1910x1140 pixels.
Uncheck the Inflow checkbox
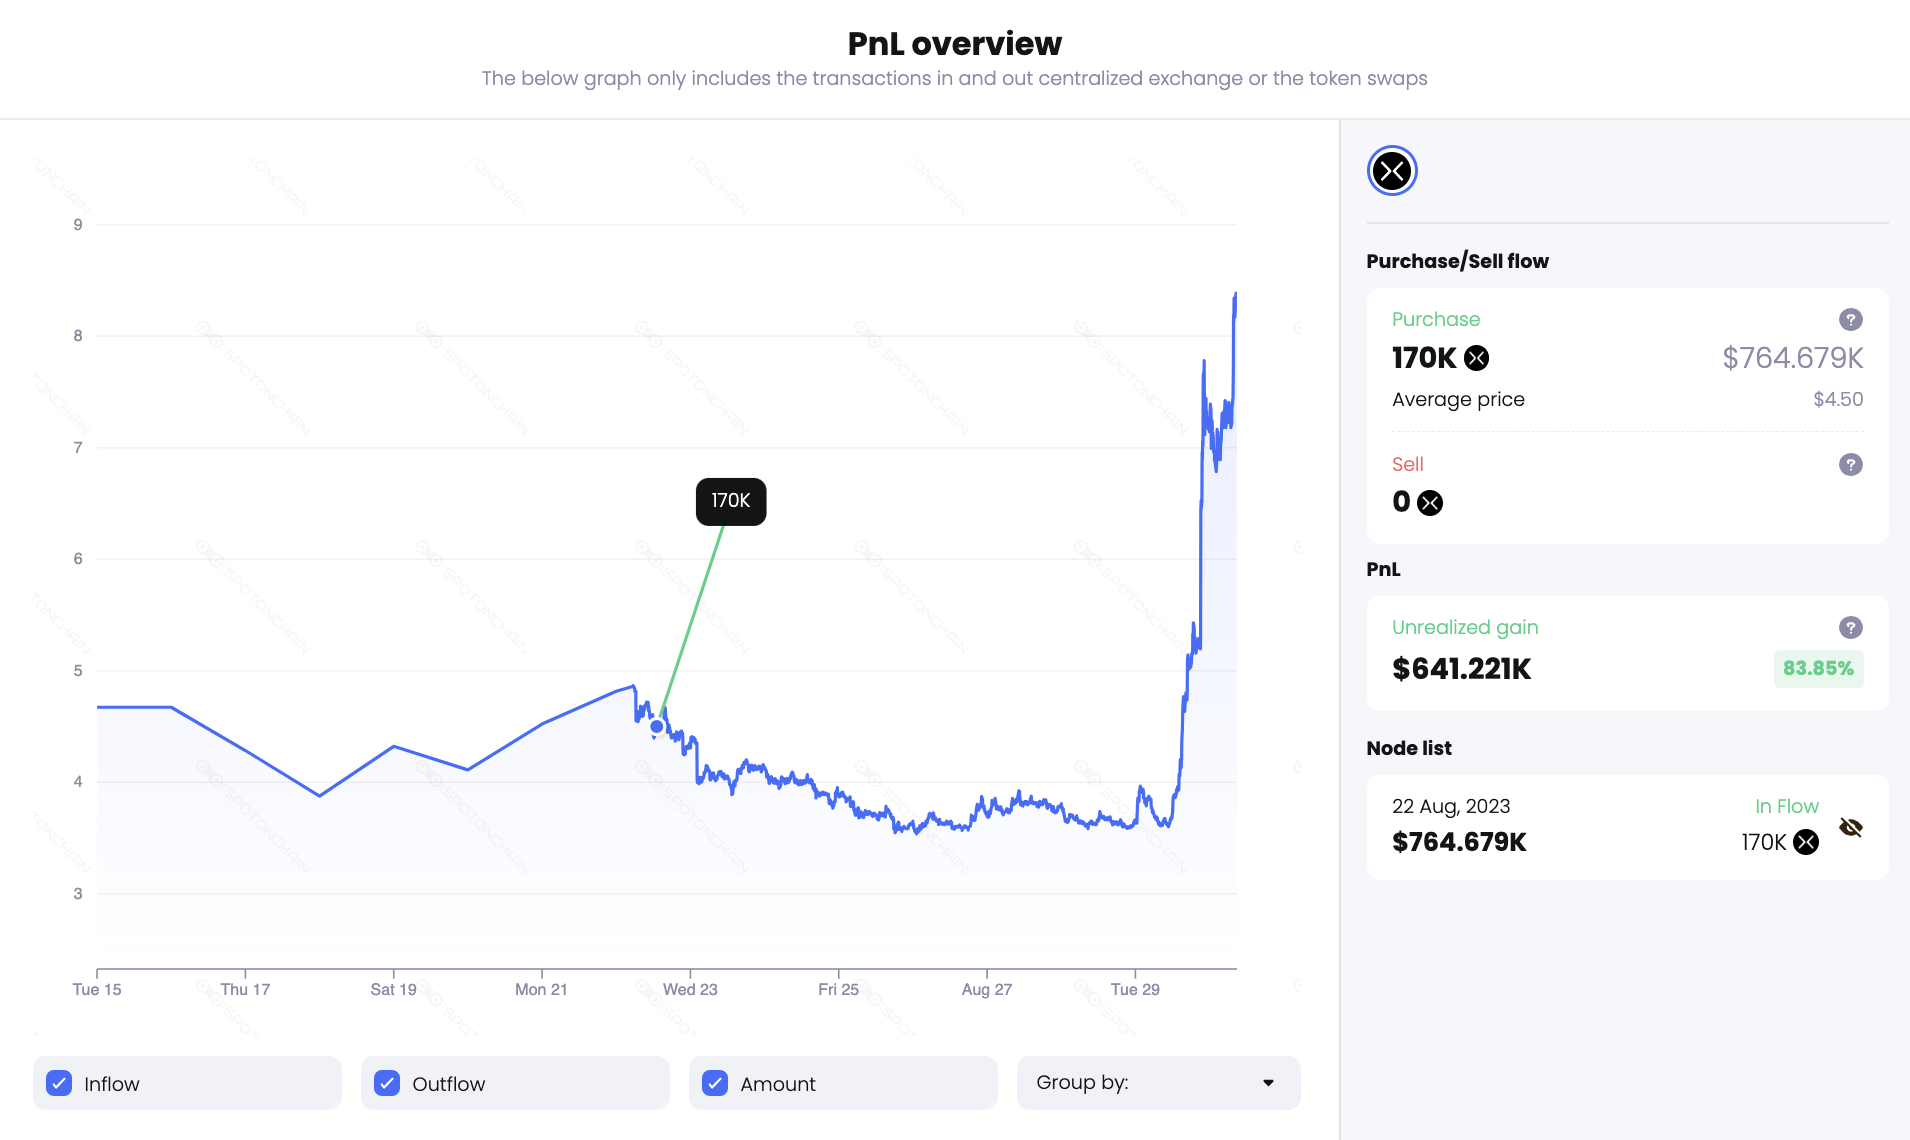tap(59, 1083)
